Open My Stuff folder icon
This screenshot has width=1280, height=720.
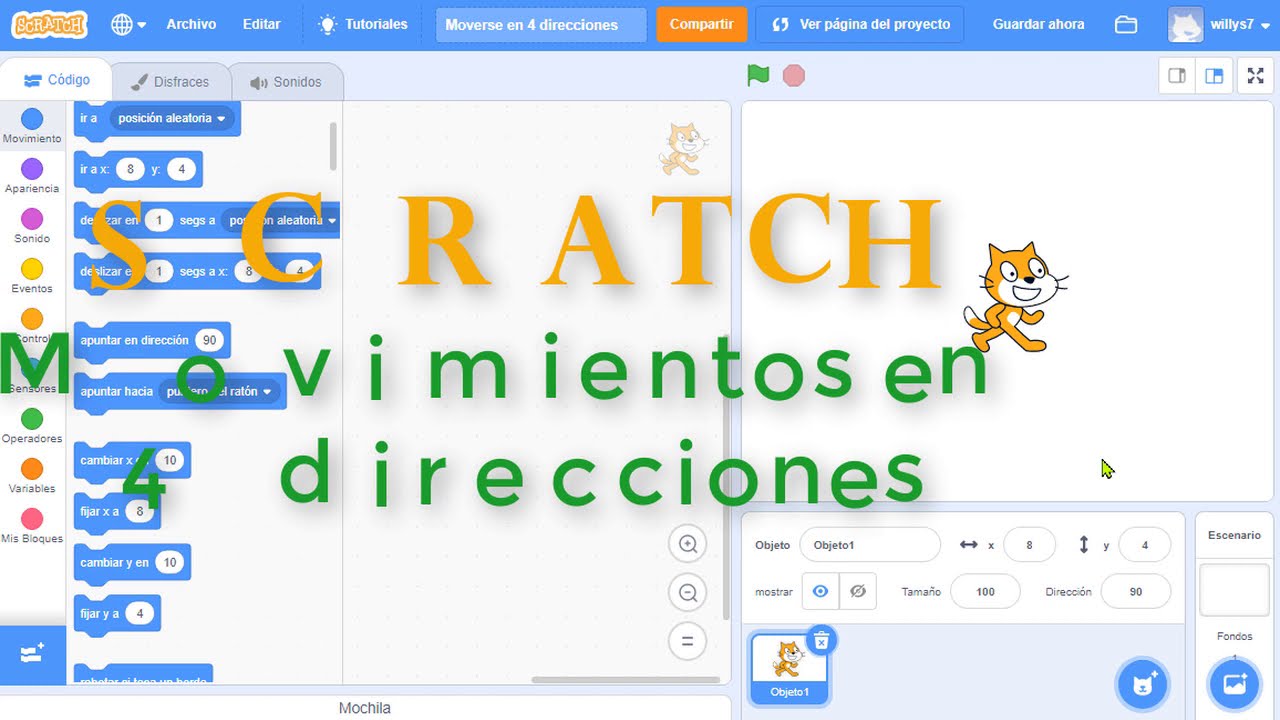pyautogui.click(x=1126, y=24)
